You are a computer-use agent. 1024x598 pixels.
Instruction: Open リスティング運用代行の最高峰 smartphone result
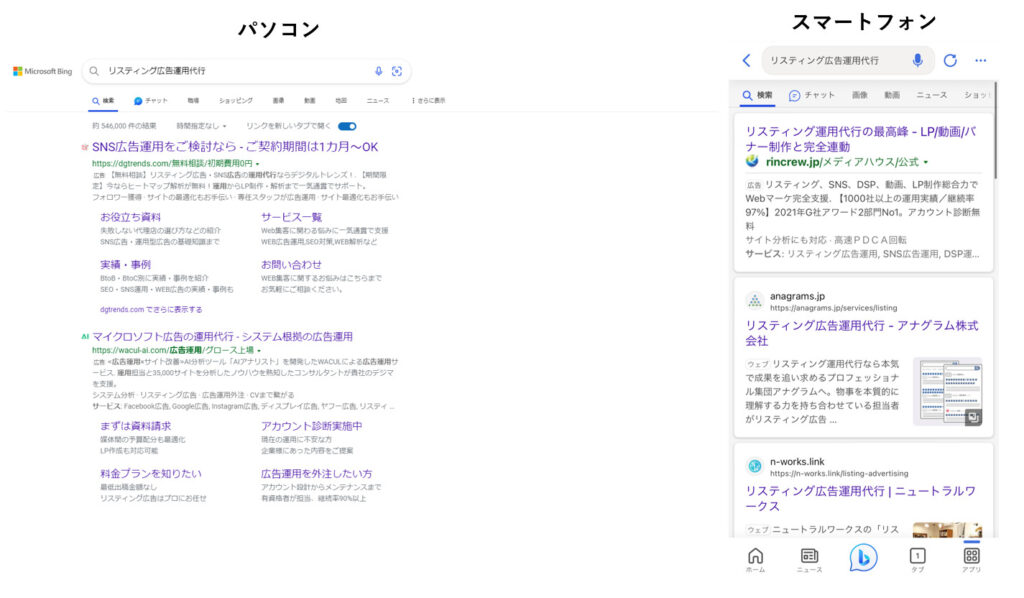pos(861,139)
